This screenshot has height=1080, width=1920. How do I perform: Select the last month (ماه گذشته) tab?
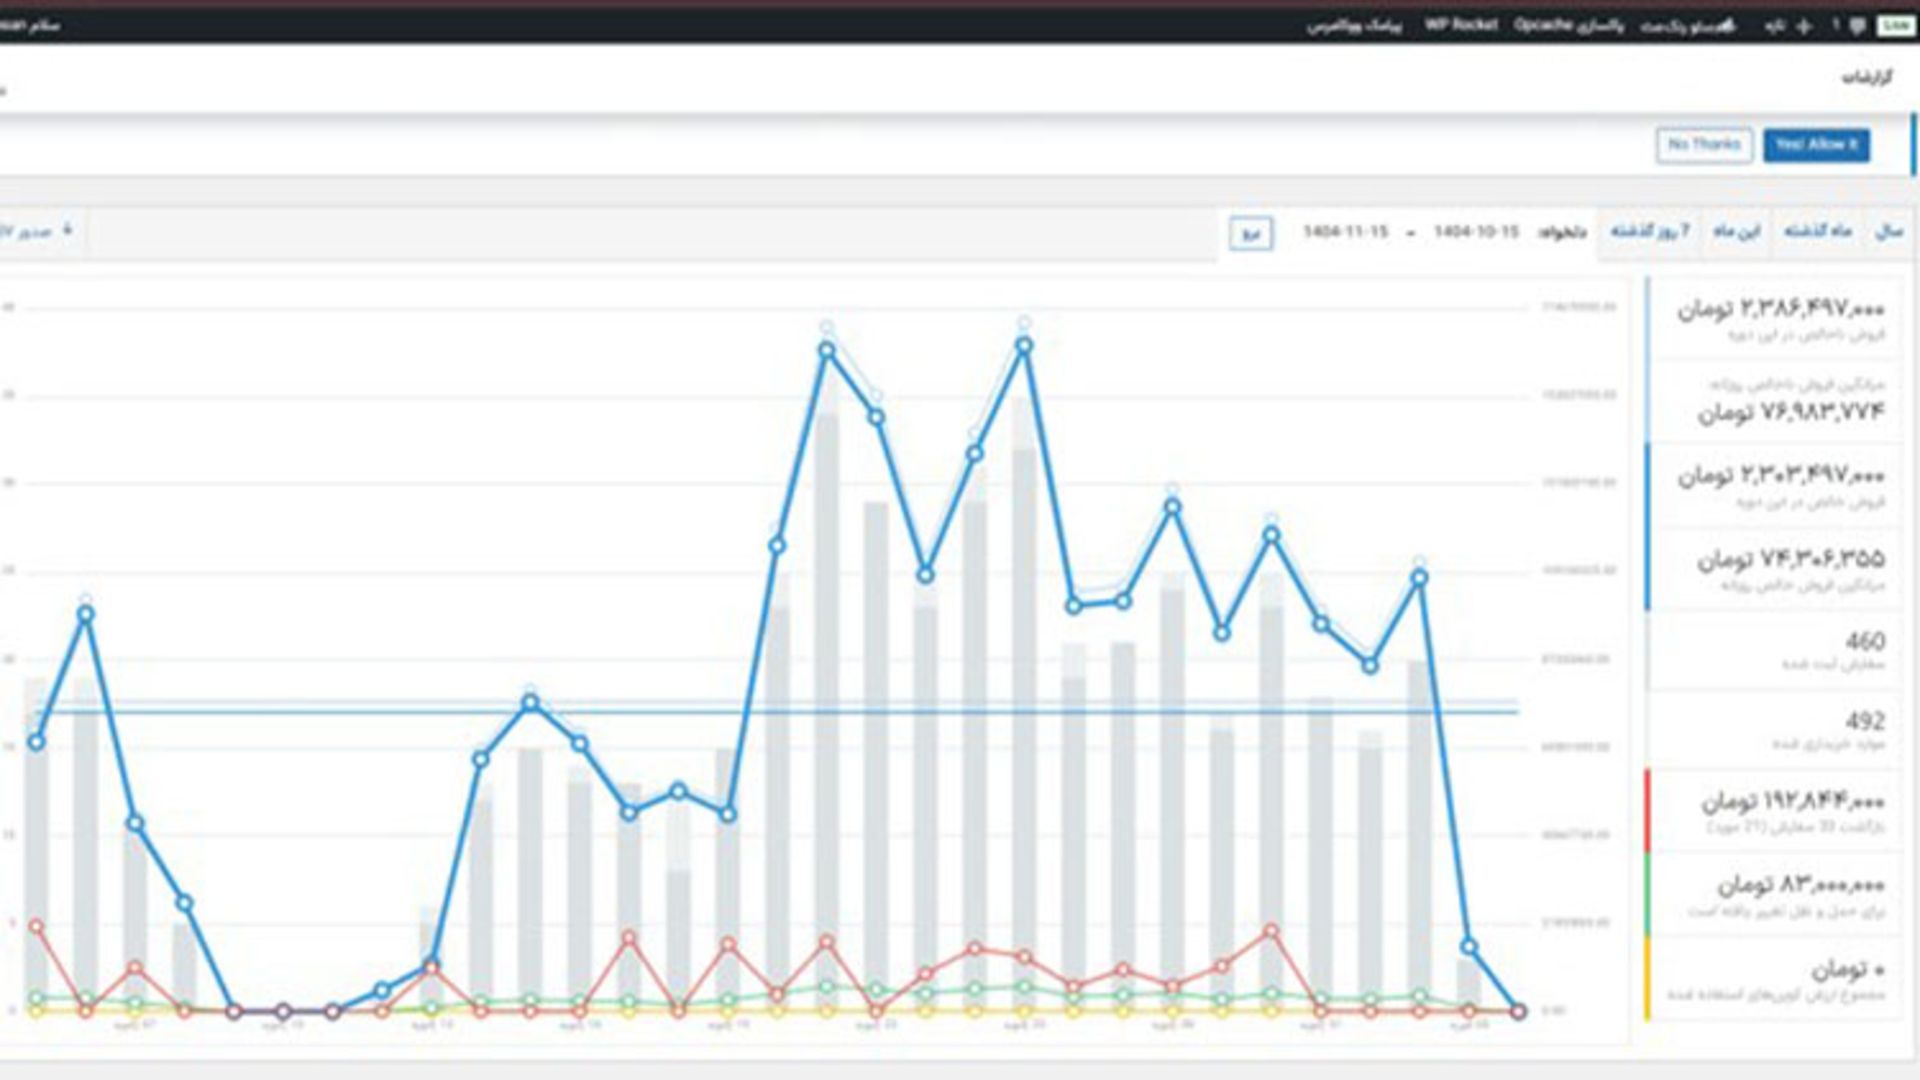tap(1818, 232)
